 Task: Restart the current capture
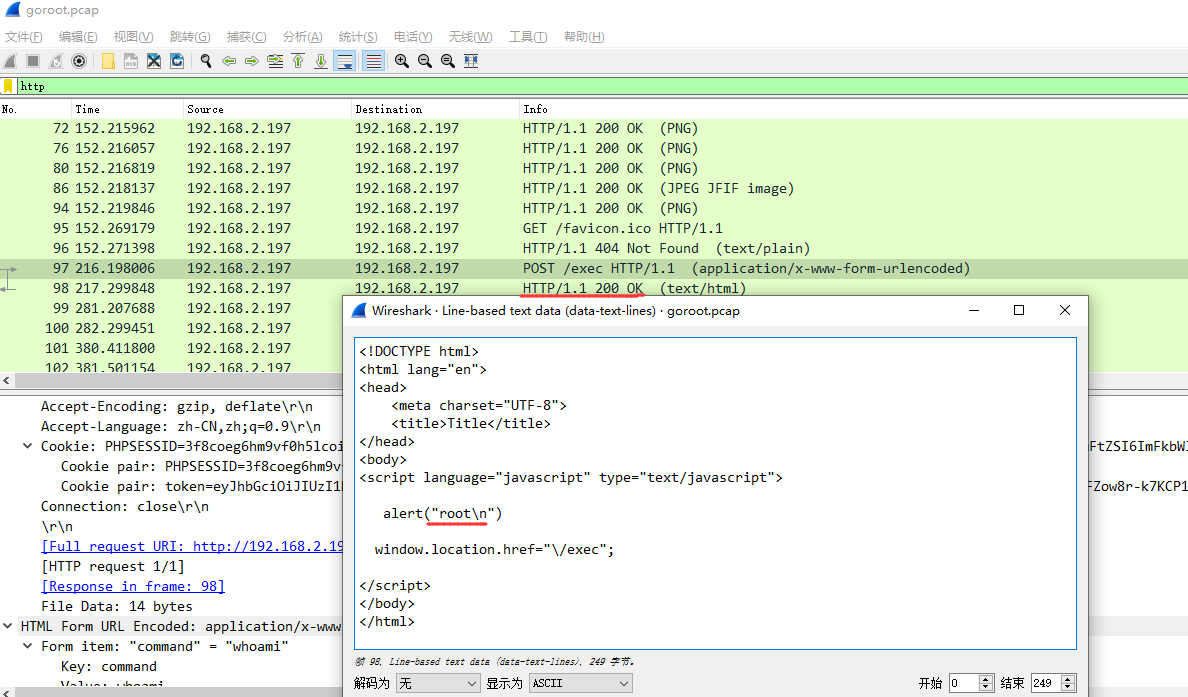(56, 61)
